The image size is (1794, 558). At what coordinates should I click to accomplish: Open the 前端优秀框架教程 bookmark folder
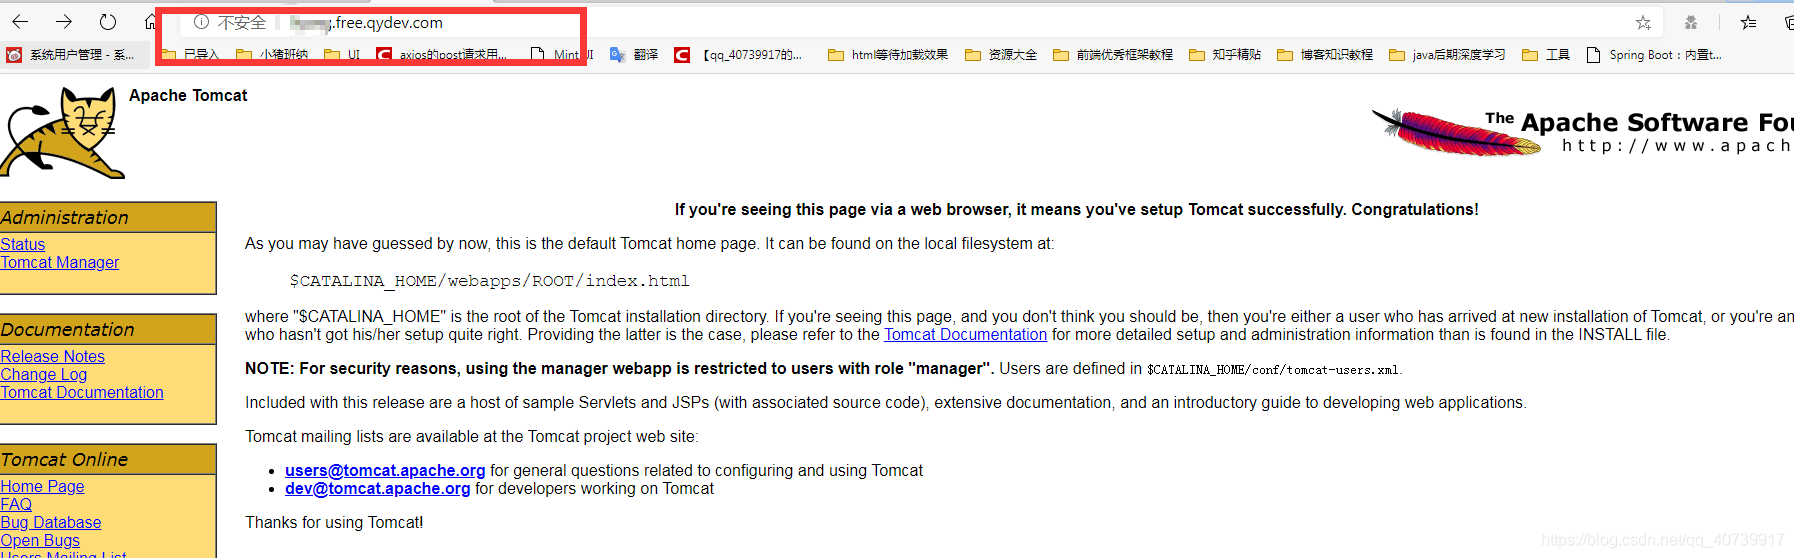(1113, 55)
